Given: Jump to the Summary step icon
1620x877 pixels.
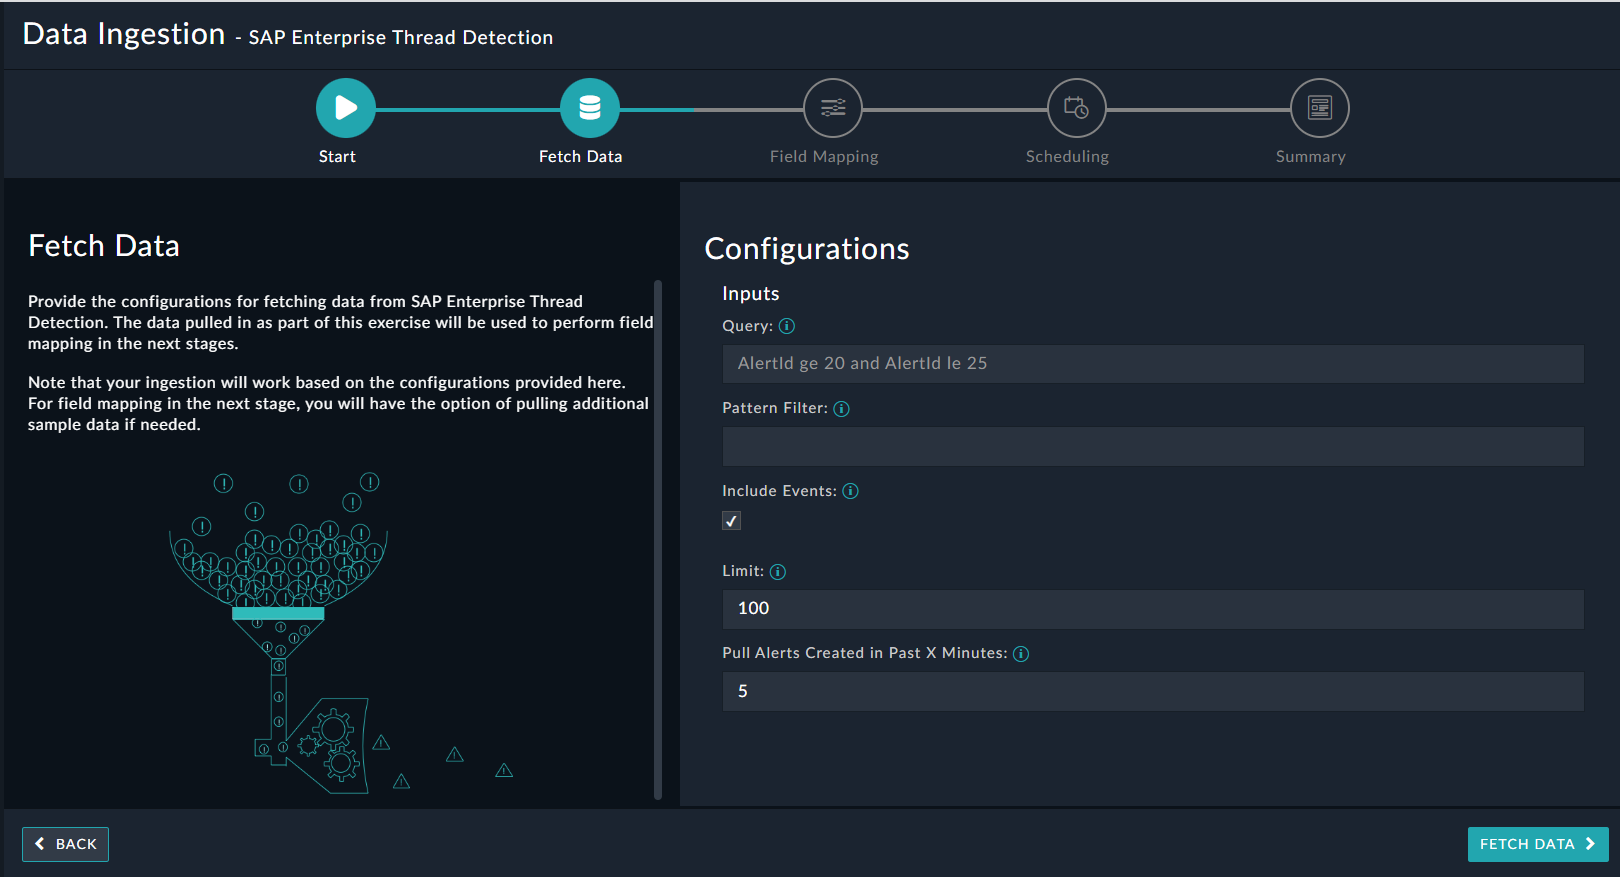Looking at the screenshot, I should [x=1319, y=108].
